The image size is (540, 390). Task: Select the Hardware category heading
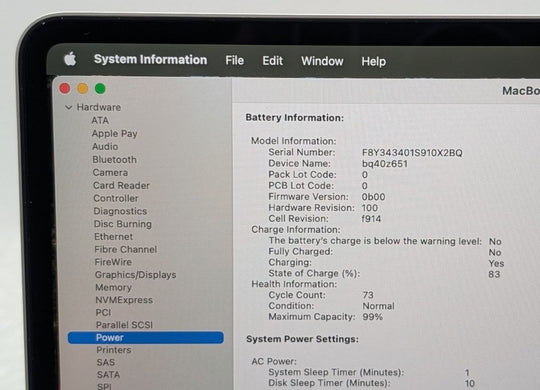click(98, 107)
